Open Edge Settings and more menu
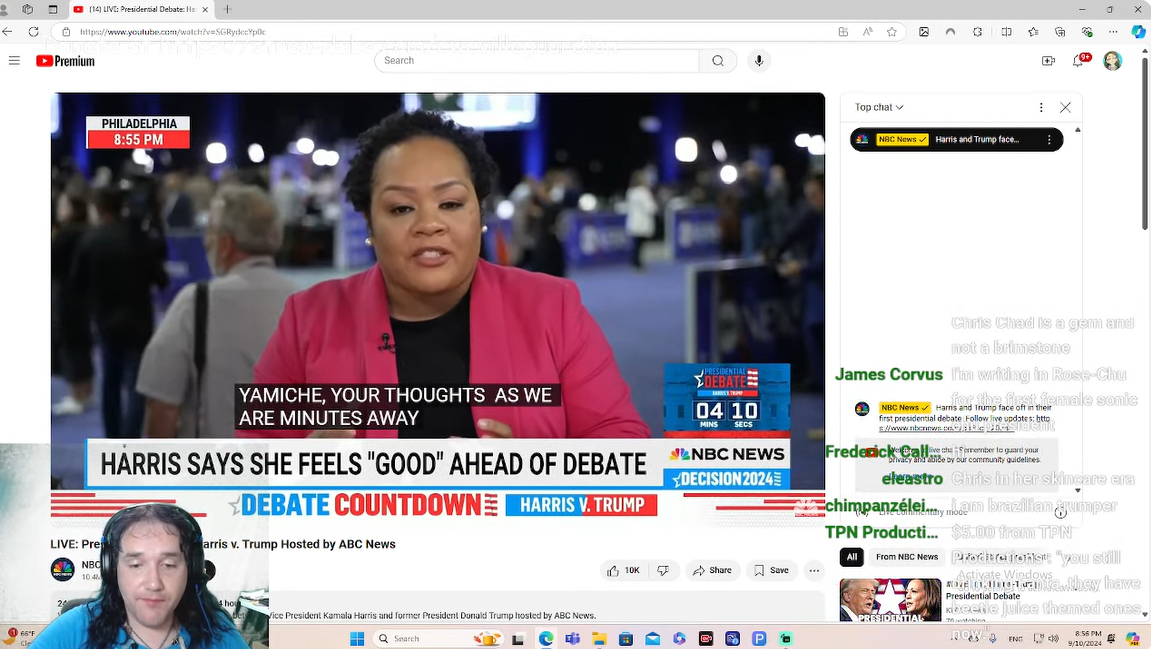1151x649 pixels. tap(1114, 32)
